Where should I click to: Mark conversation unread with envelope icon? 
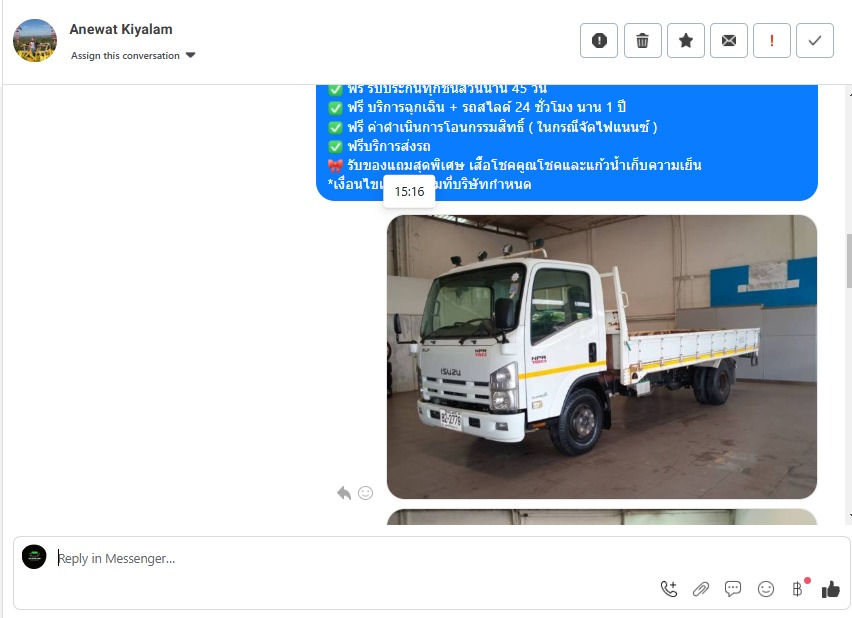coord(729,40)
